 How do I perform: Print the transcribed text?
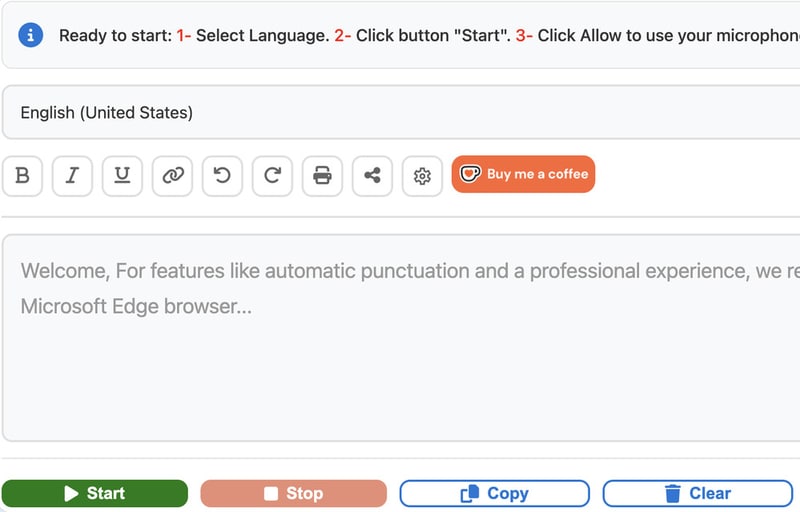(322, 176)
